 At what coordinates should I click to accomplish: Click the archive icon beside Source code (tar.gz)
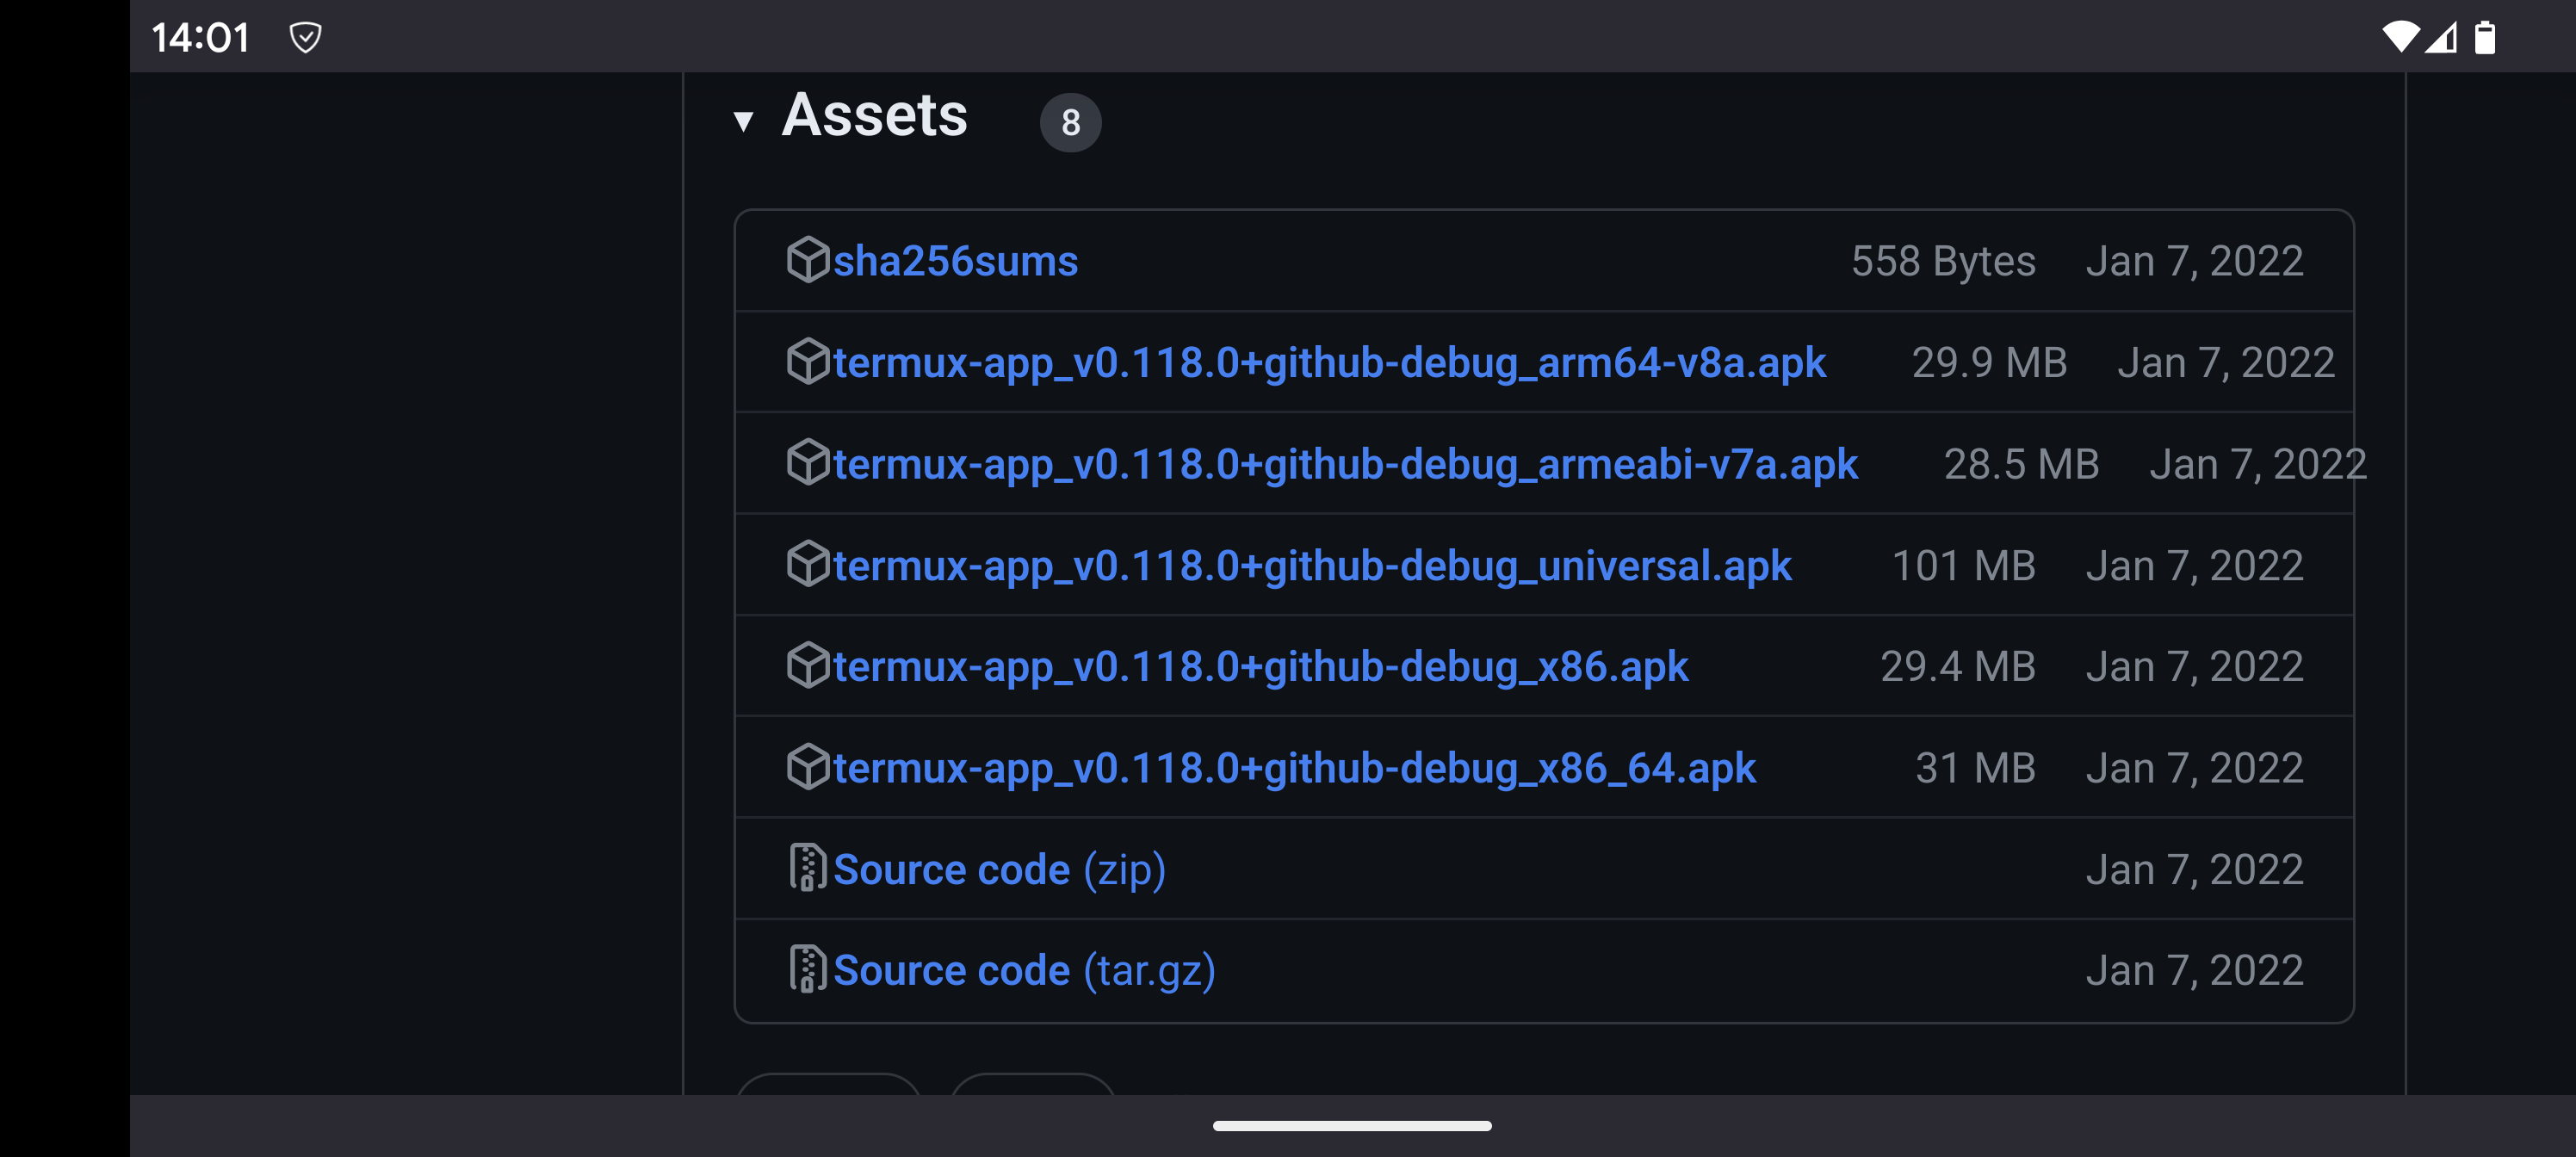tap(807, 969)
